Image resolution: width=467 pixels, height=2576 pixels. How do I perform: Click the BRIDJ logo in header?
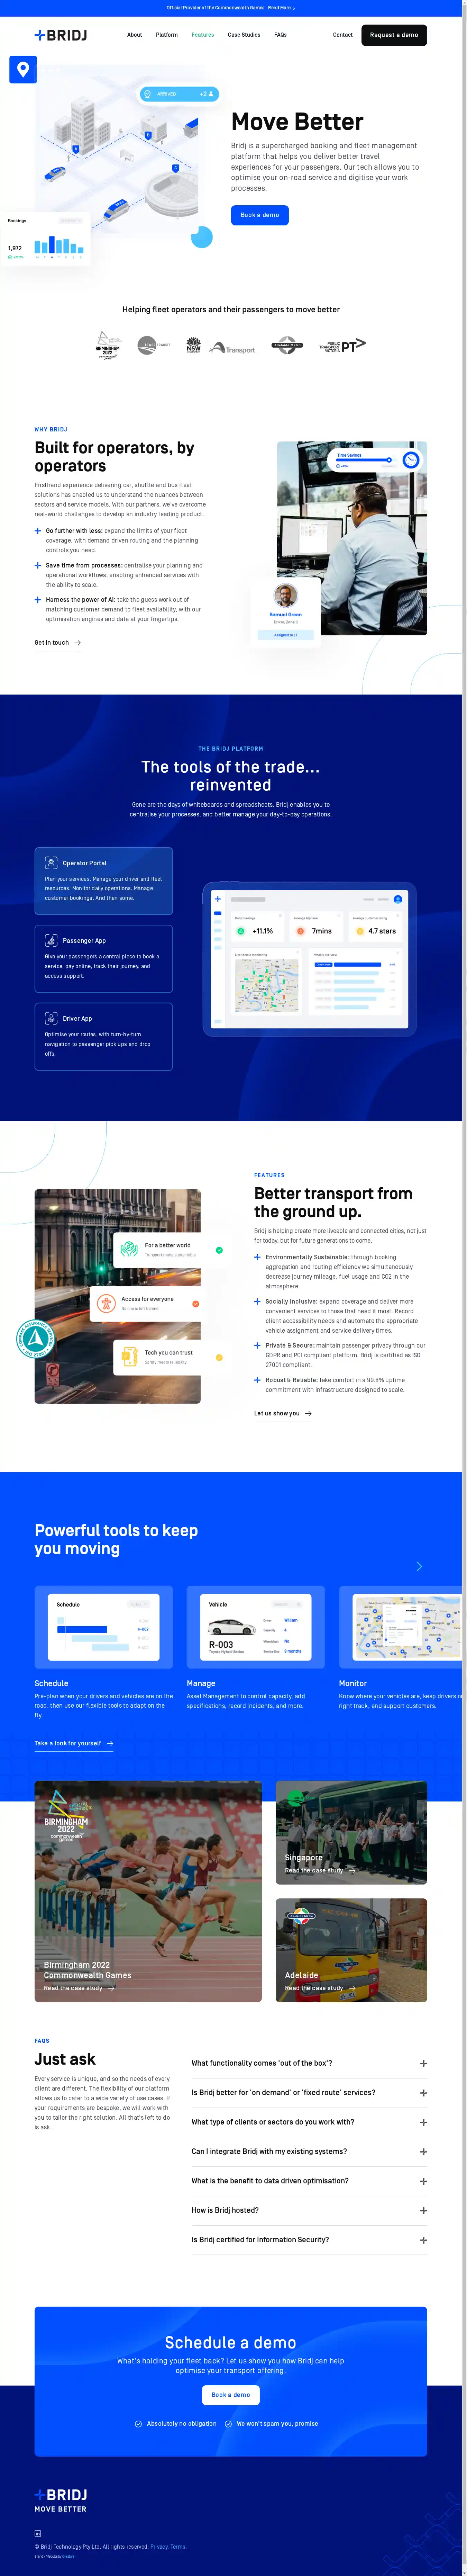pos(61,35)
